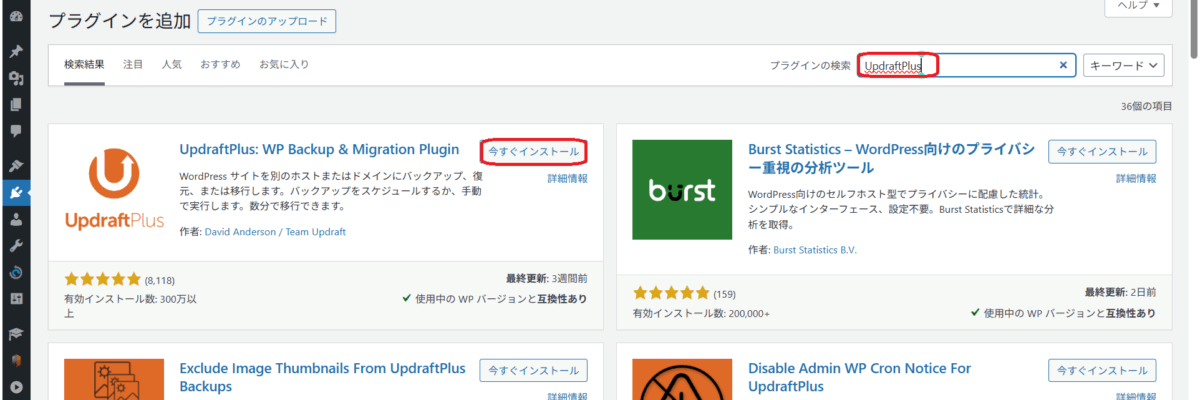
Task: Open the UpdraftPlus: WP Backup & Migration title
Action: click(319, 150)
